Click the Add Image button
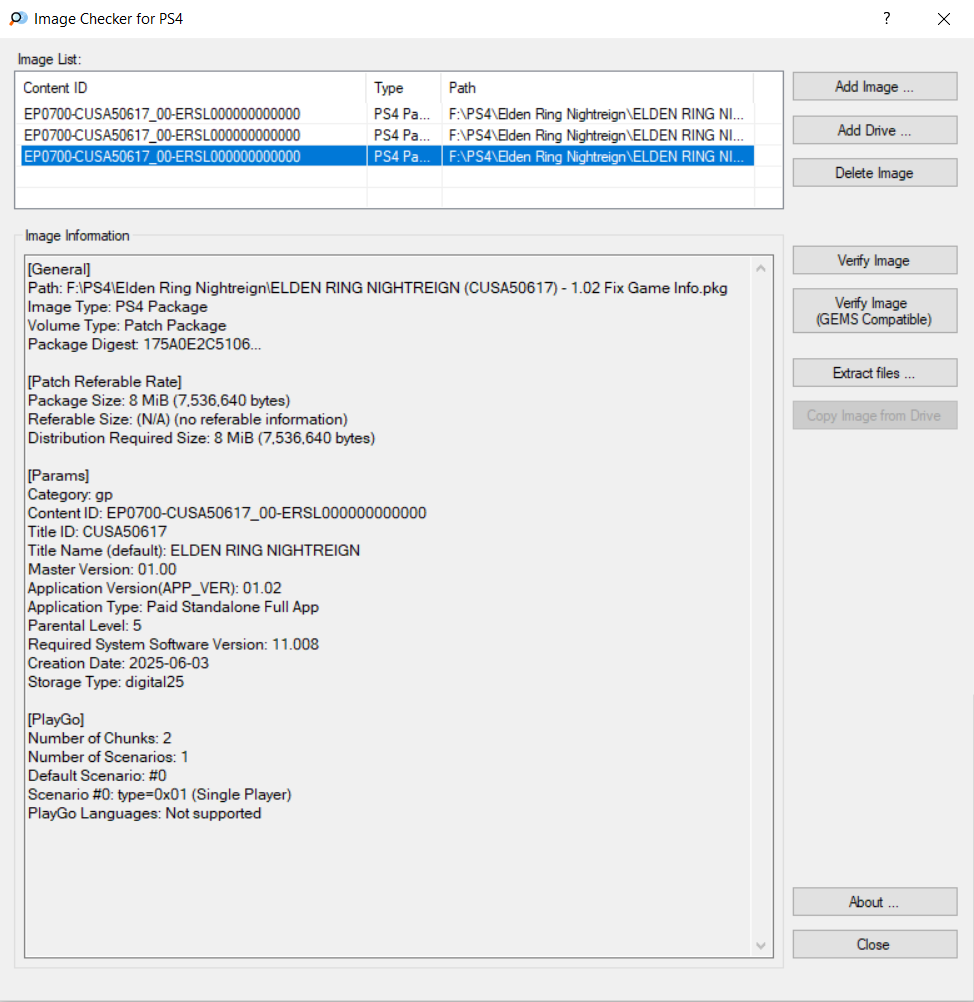This screenshot has width=974, height=1002. click(875, 87)
